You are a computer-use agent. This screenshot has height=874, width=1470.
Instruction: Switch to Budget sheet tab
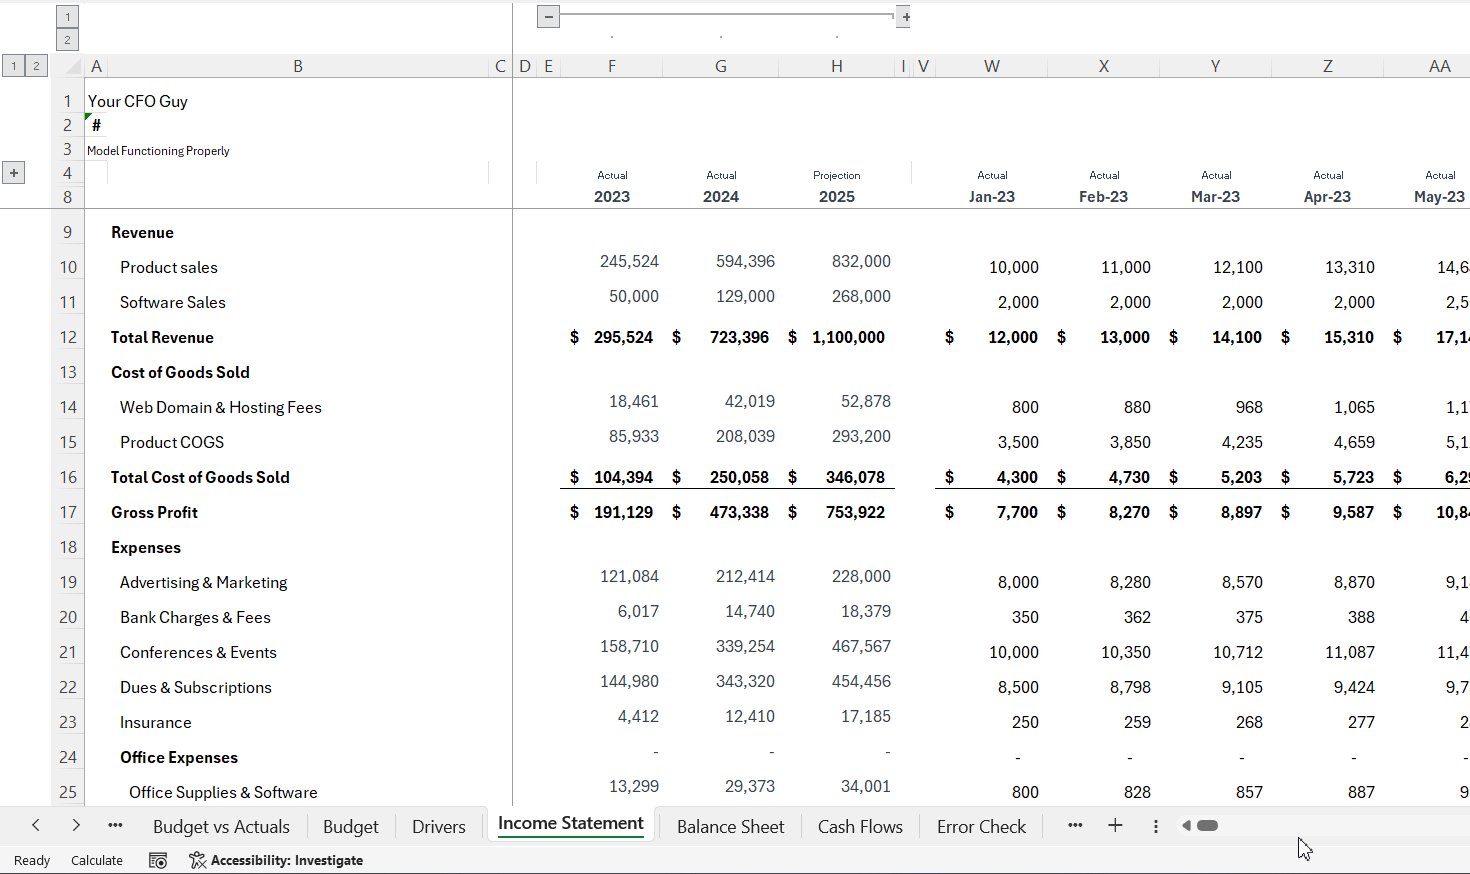351,827
